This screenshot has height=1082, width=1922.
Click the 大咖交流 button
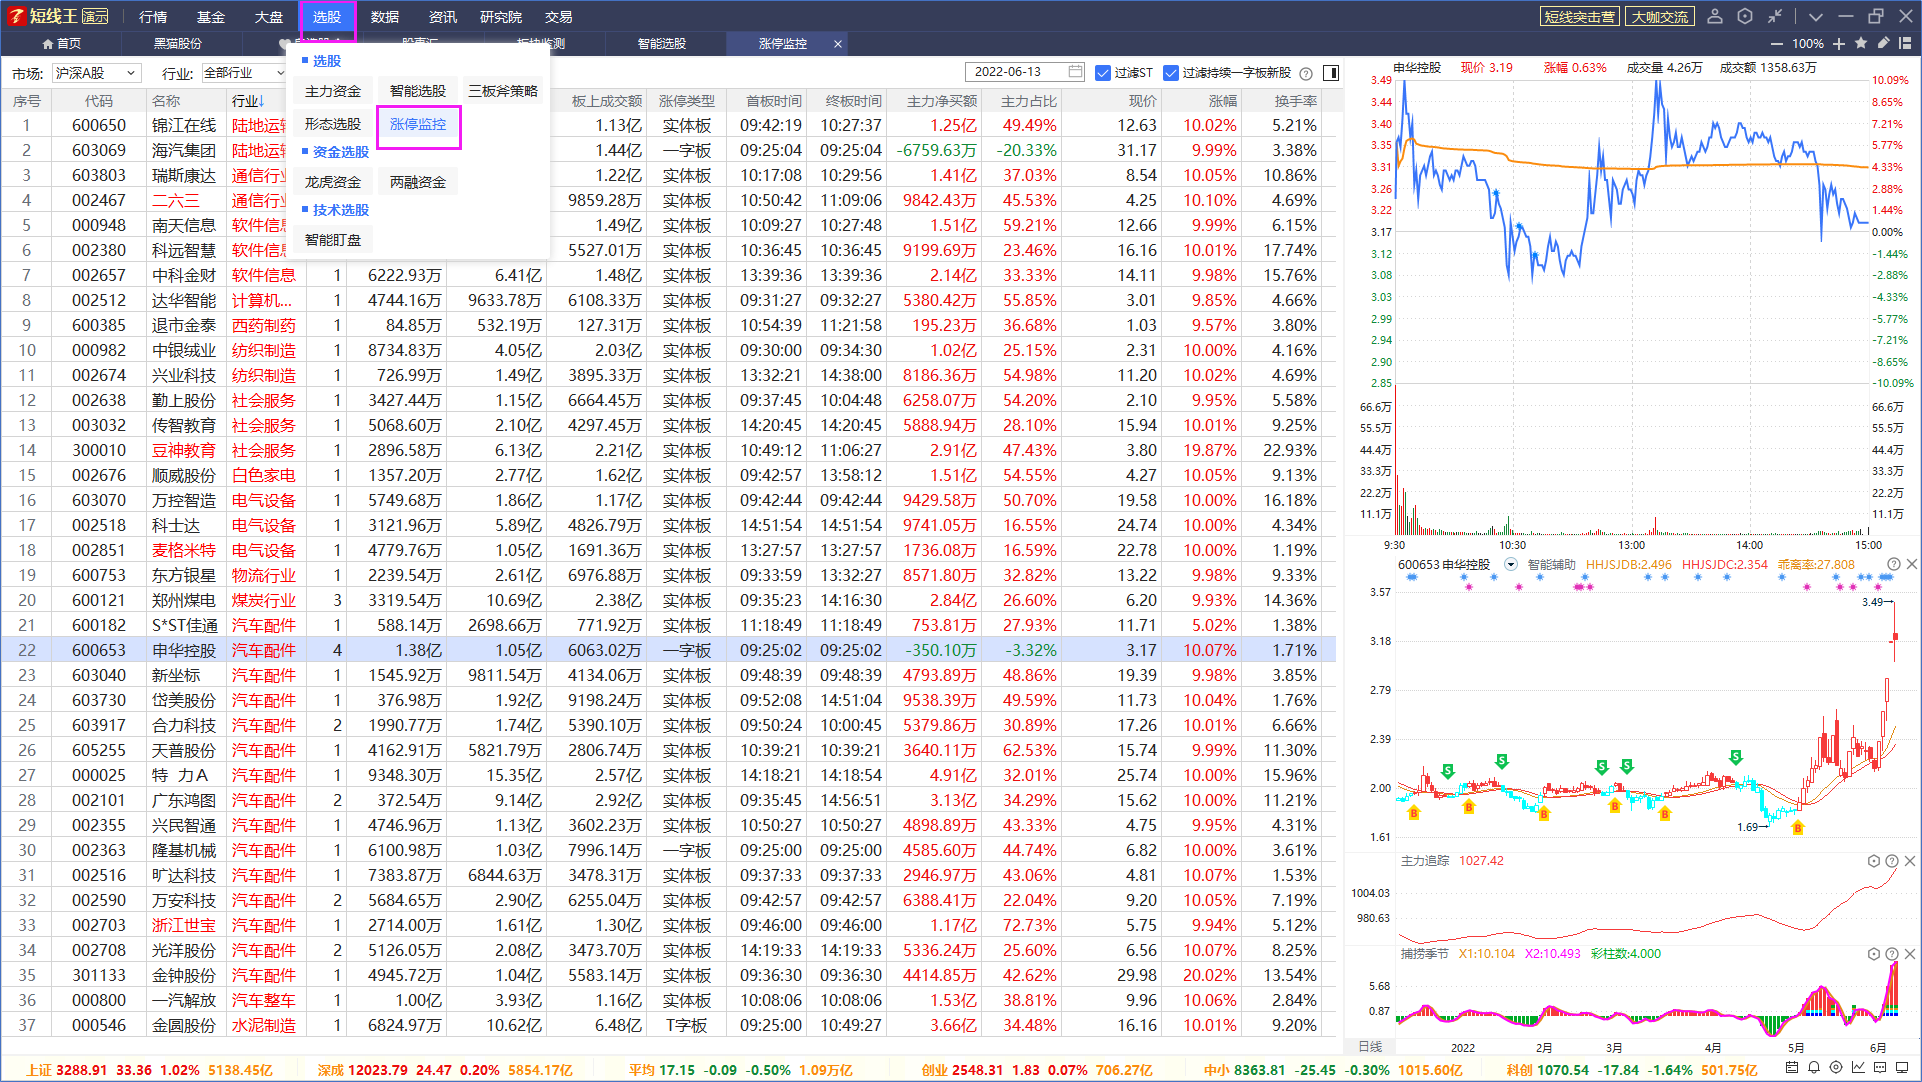pyautogui.click(x=1659, y=16)
